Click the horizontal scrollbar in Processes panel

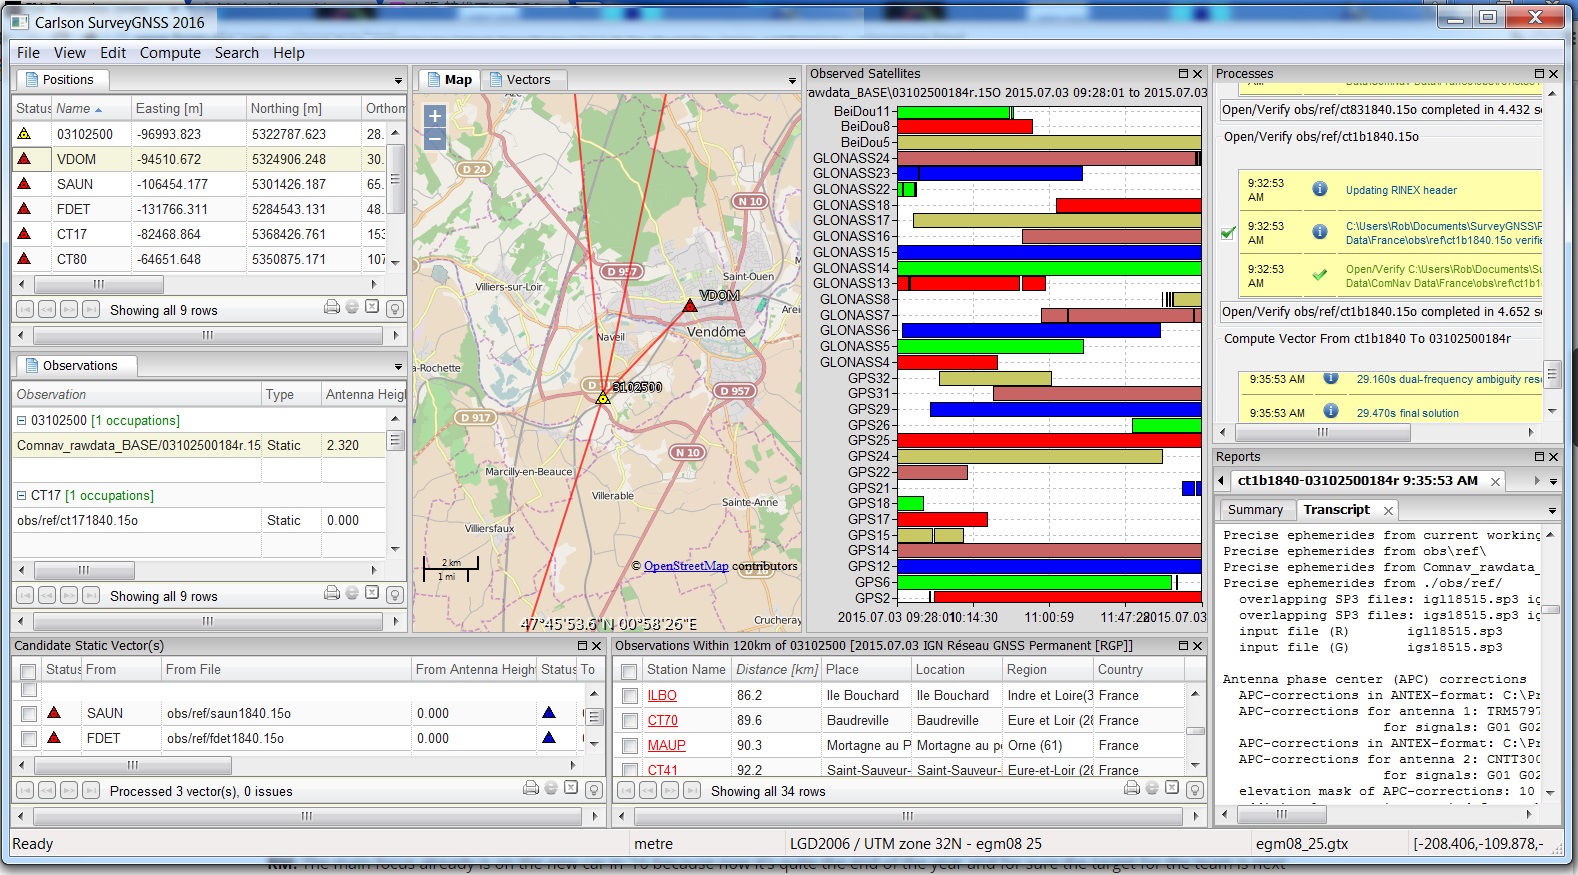click(1322, 433)
